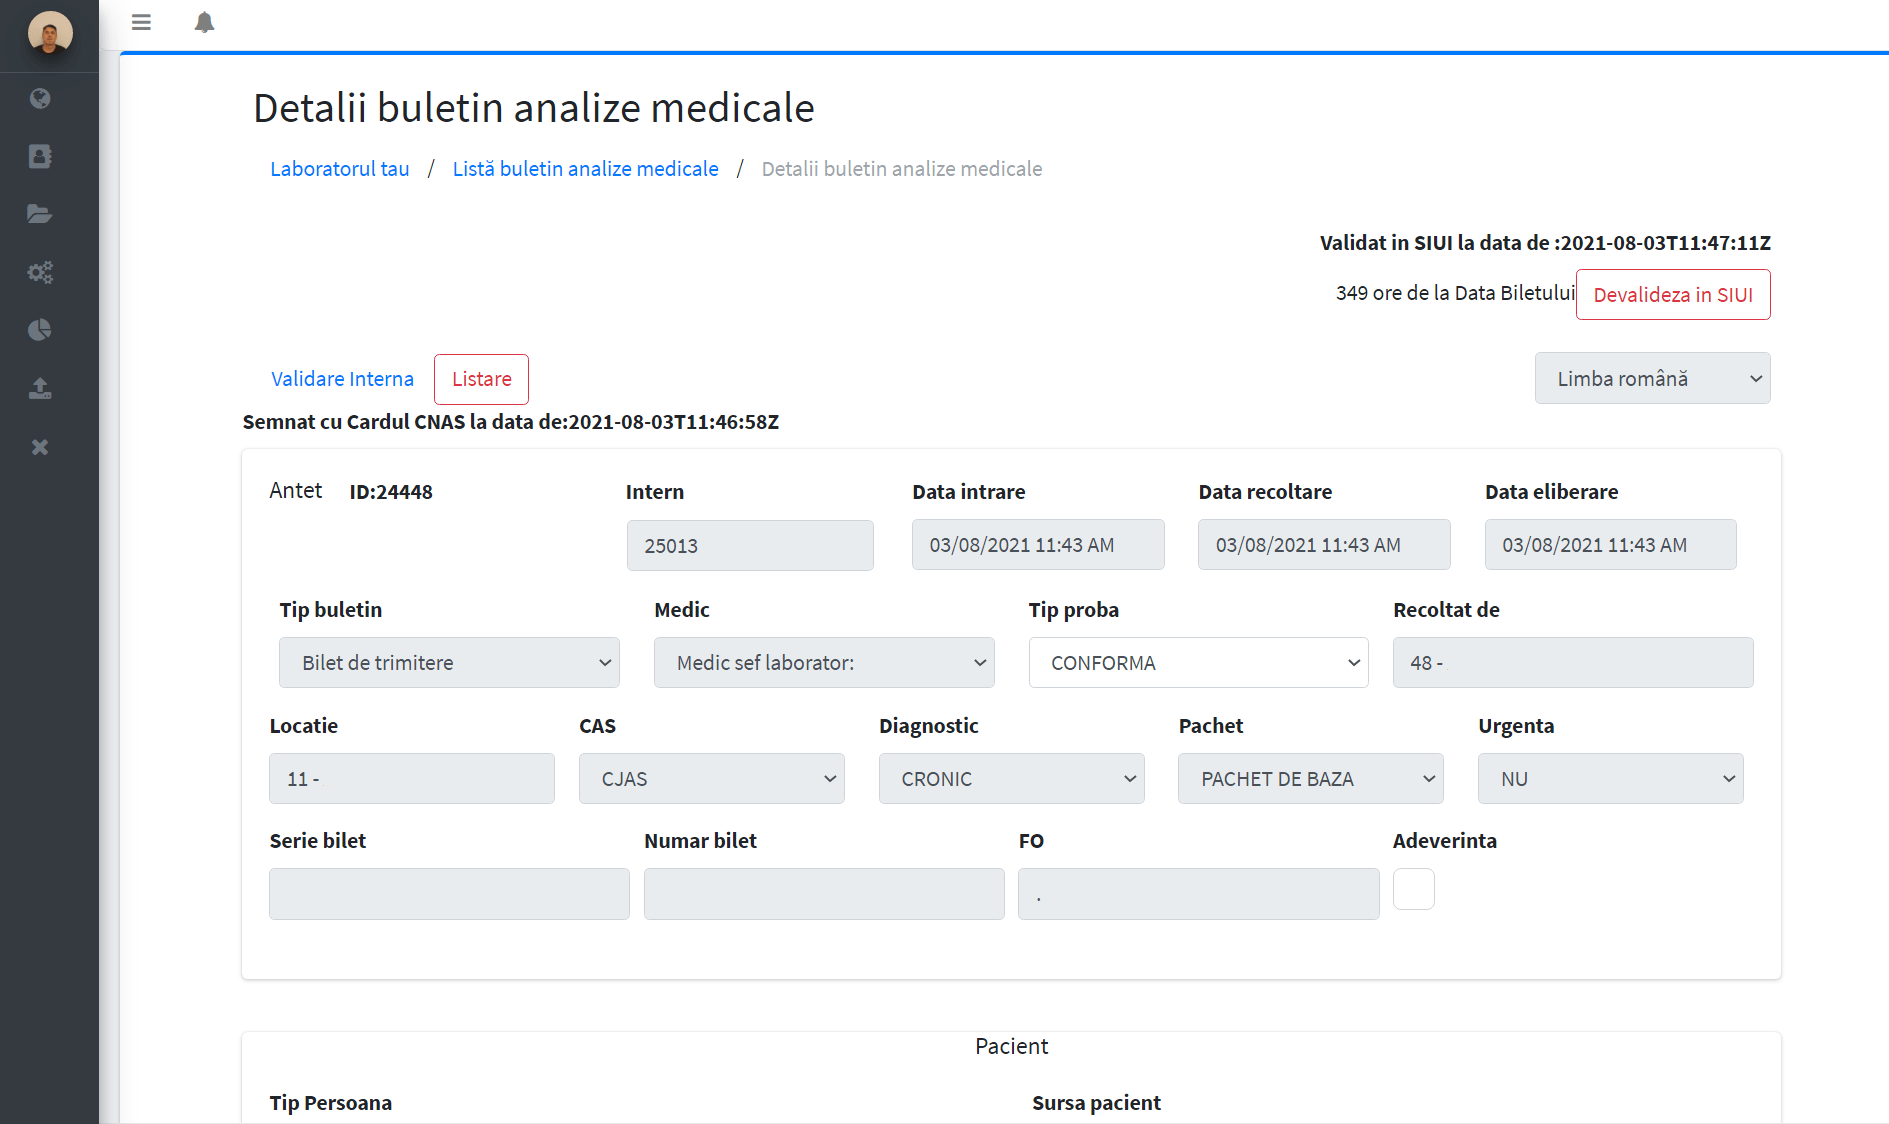The width and height of the screenshot is (1889, 1124).
Task: Focus the Numar bilet input field
Action: pos(824,894)
